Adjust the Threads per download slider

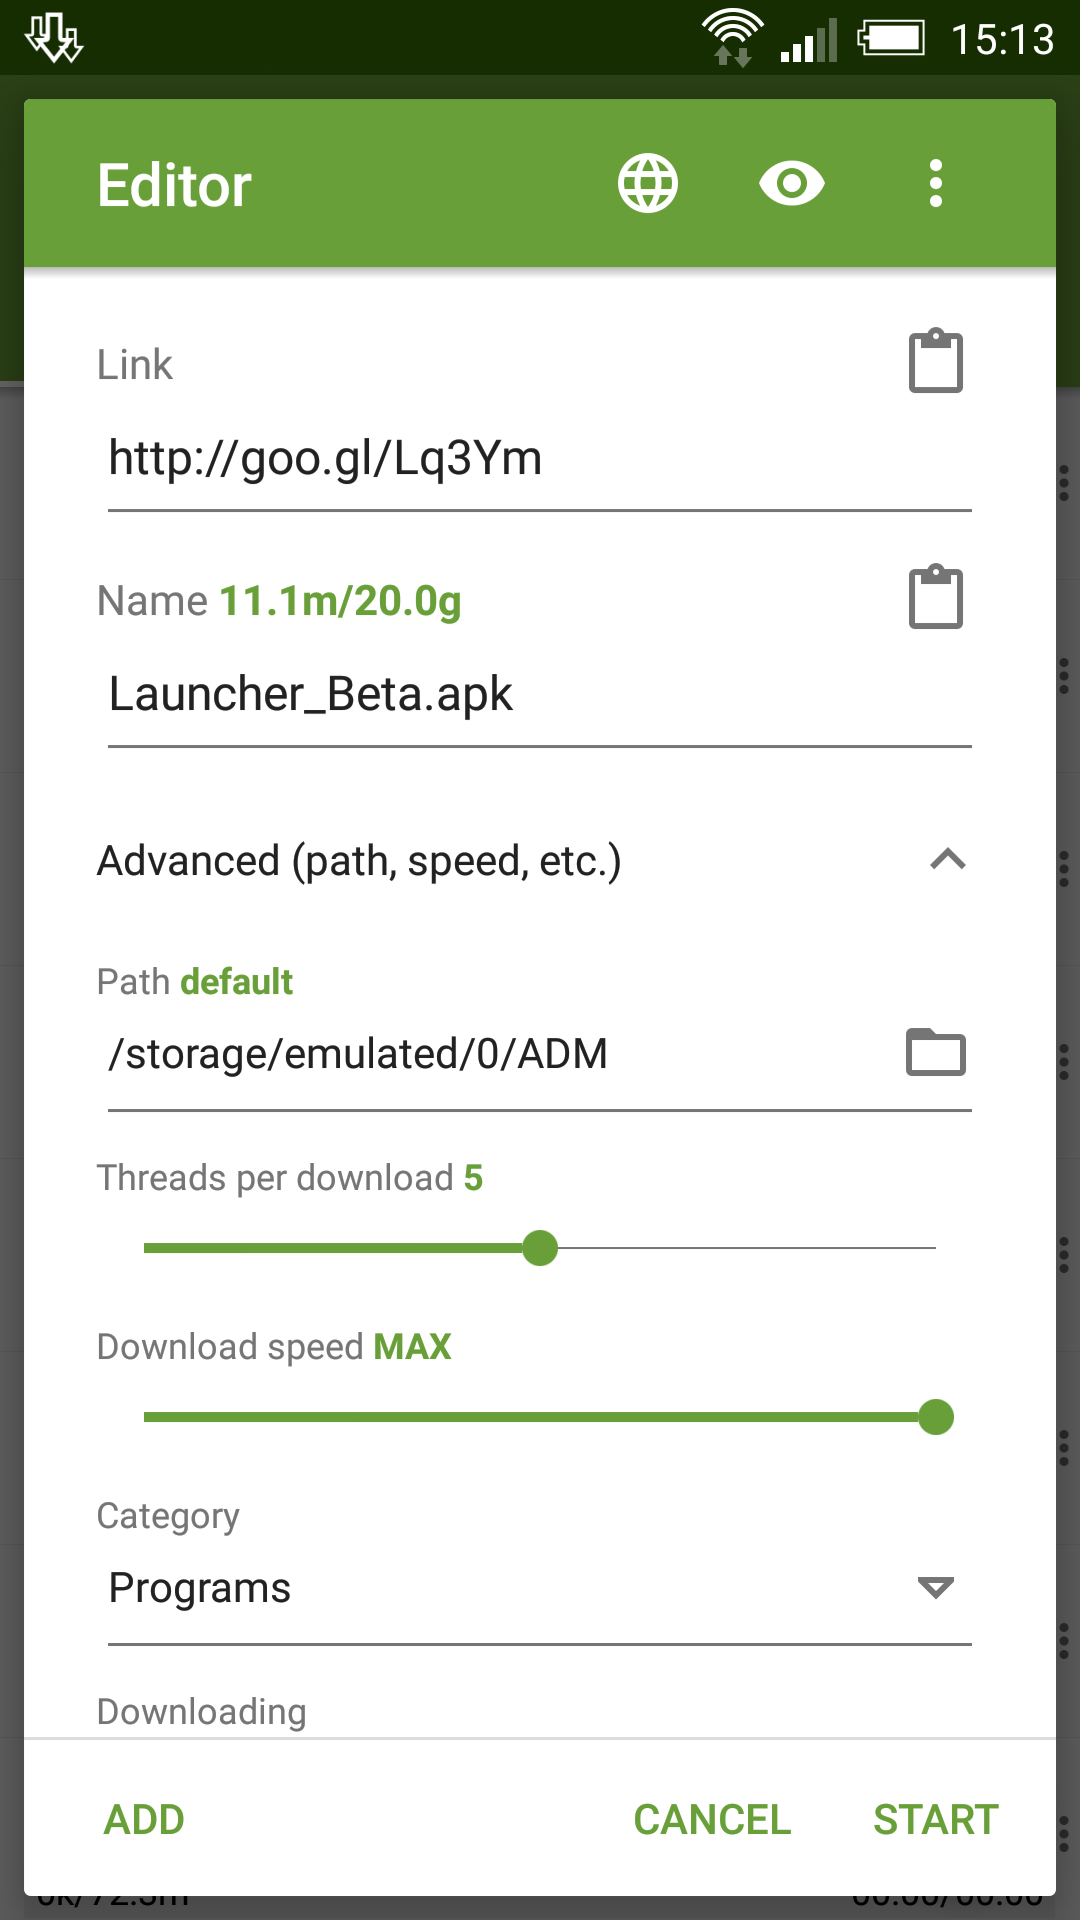(540, 1248)
